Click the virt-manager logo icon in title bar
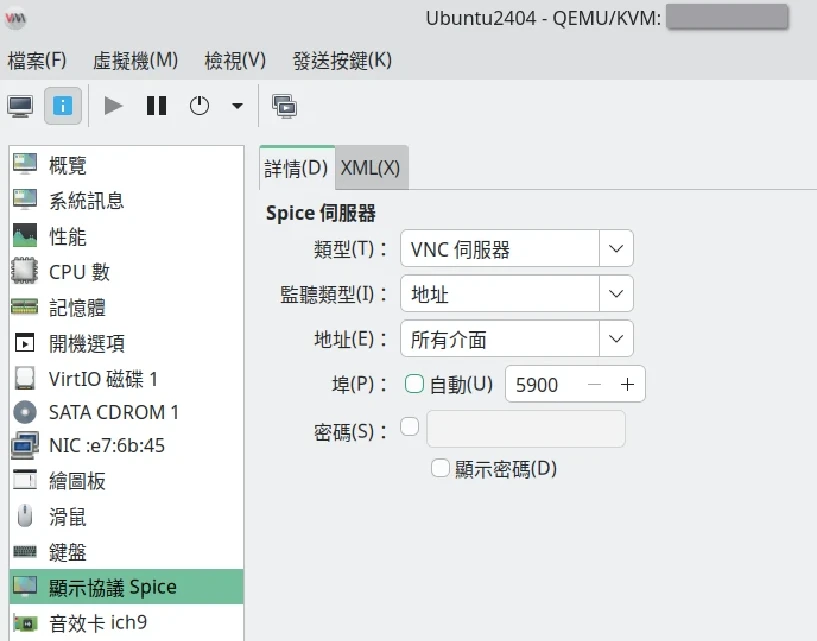 coord(15,19)
